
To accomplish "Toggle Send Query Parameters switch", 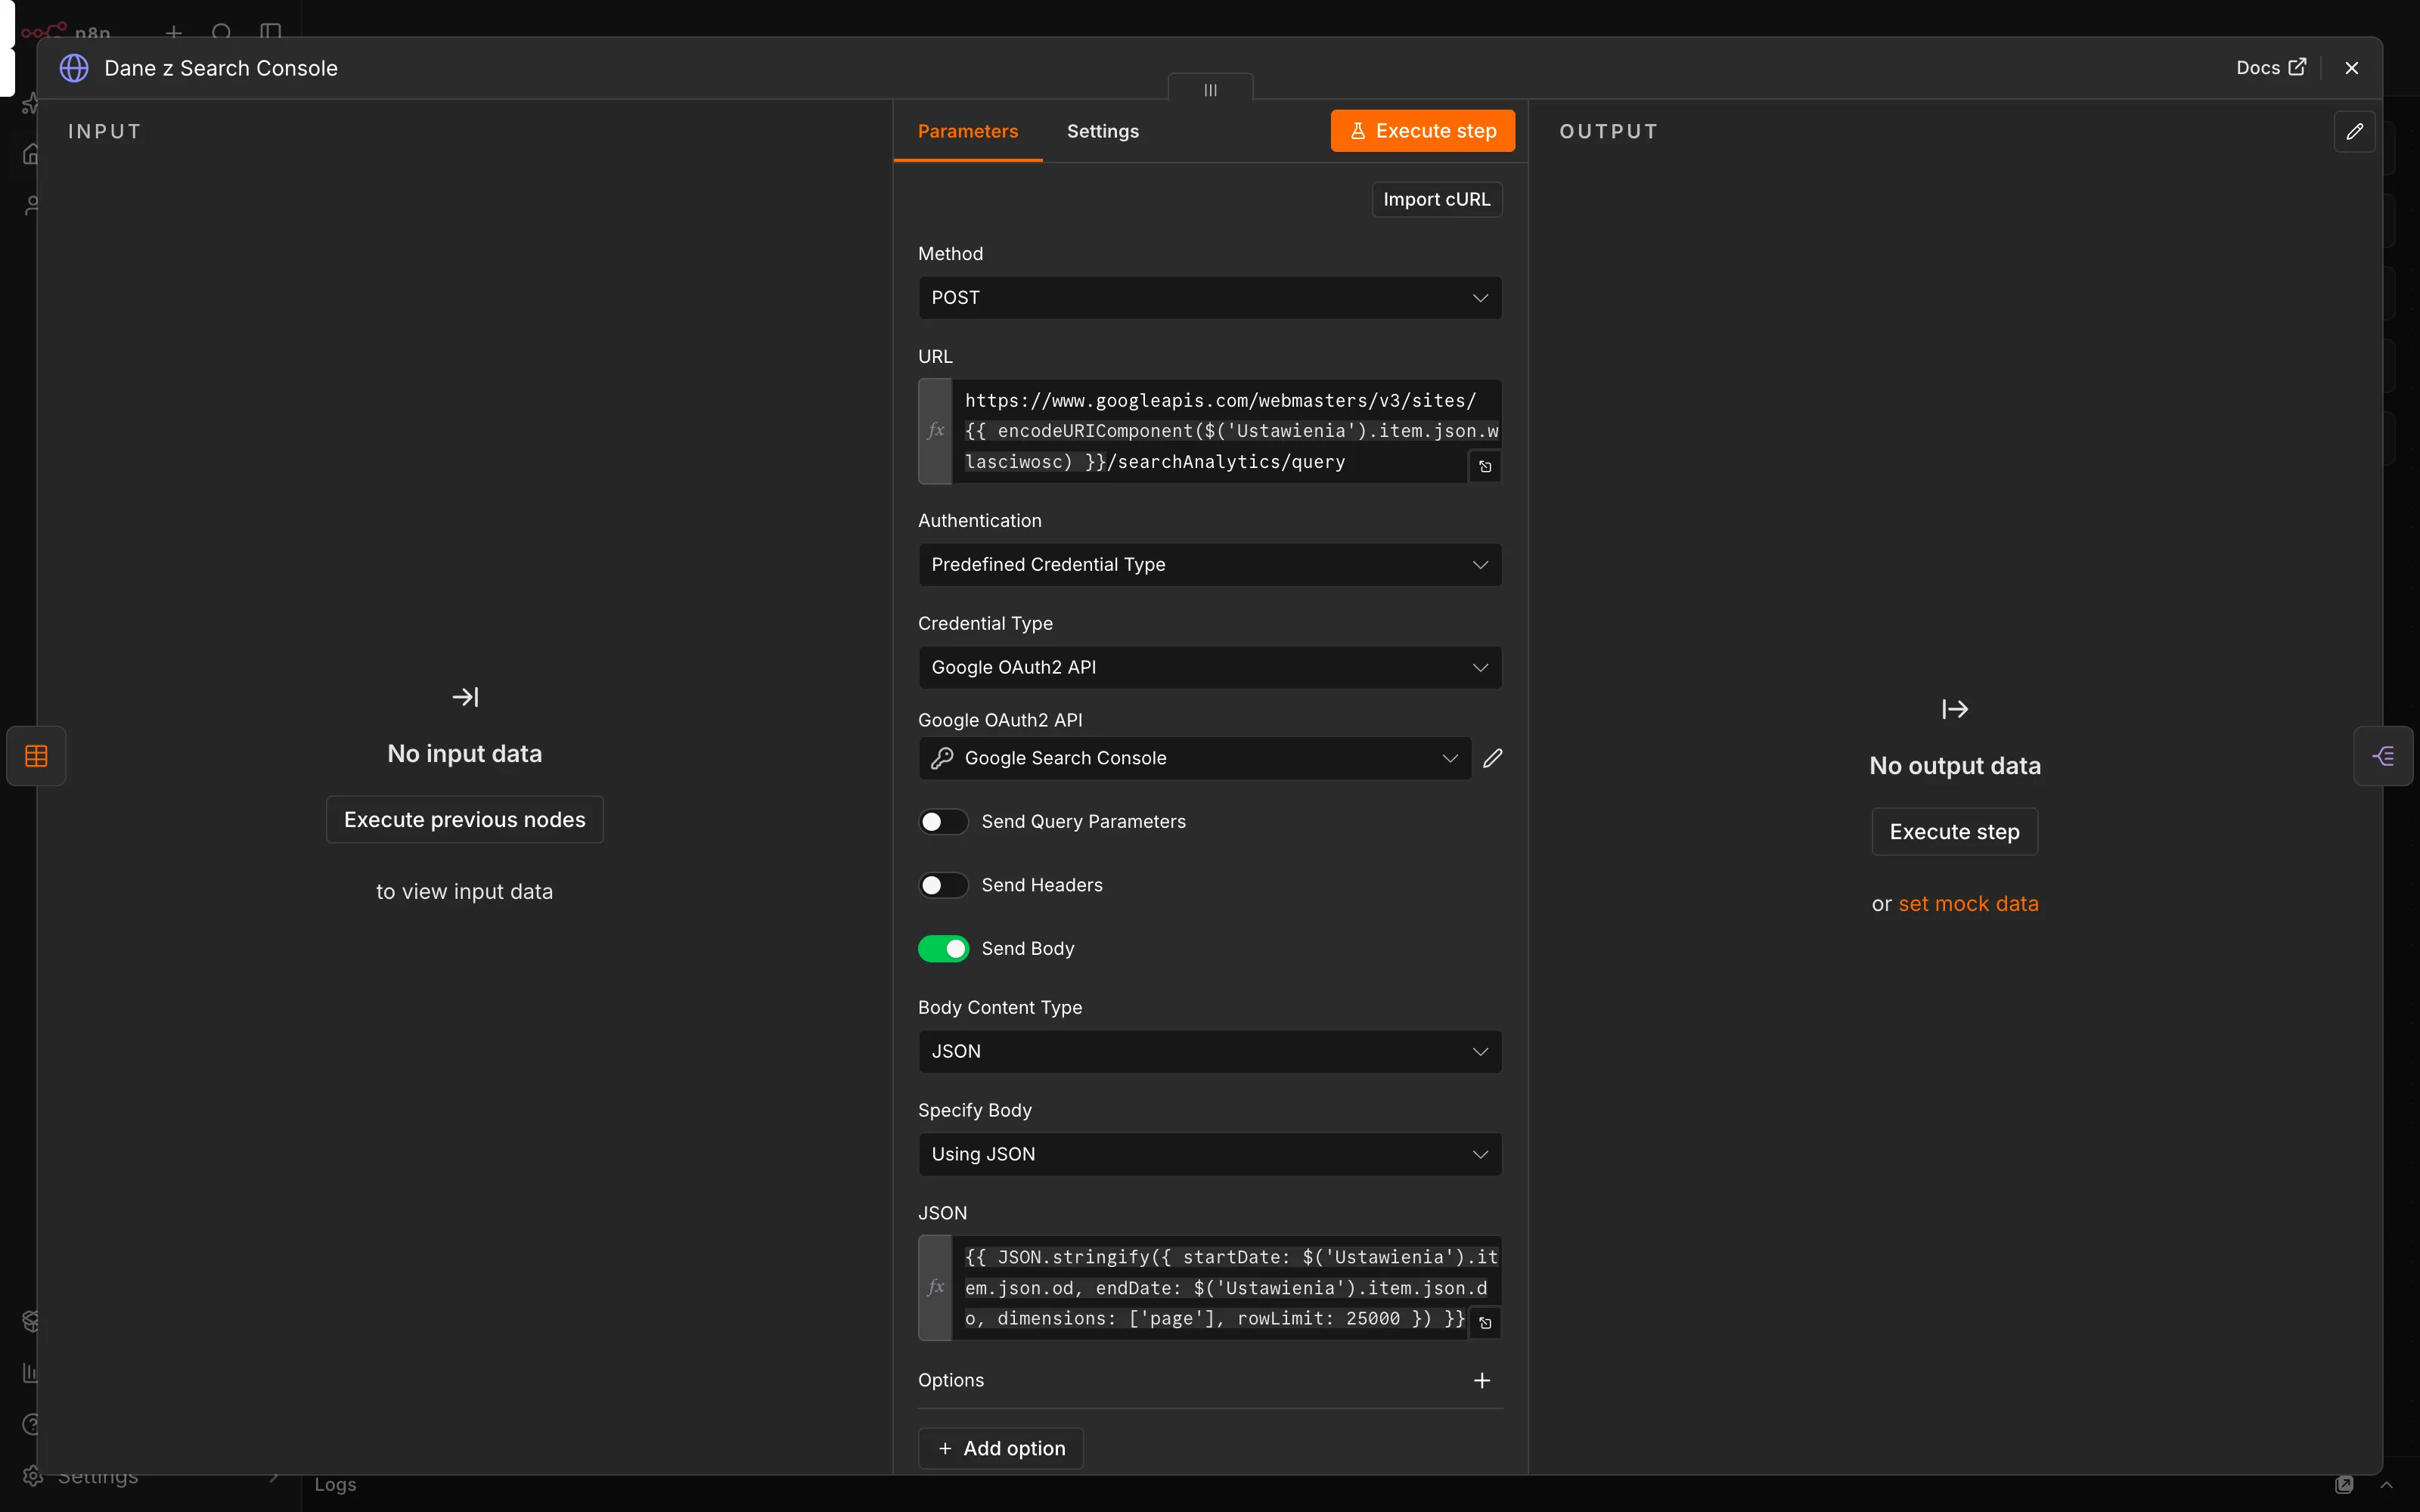I will coord(943,821).
